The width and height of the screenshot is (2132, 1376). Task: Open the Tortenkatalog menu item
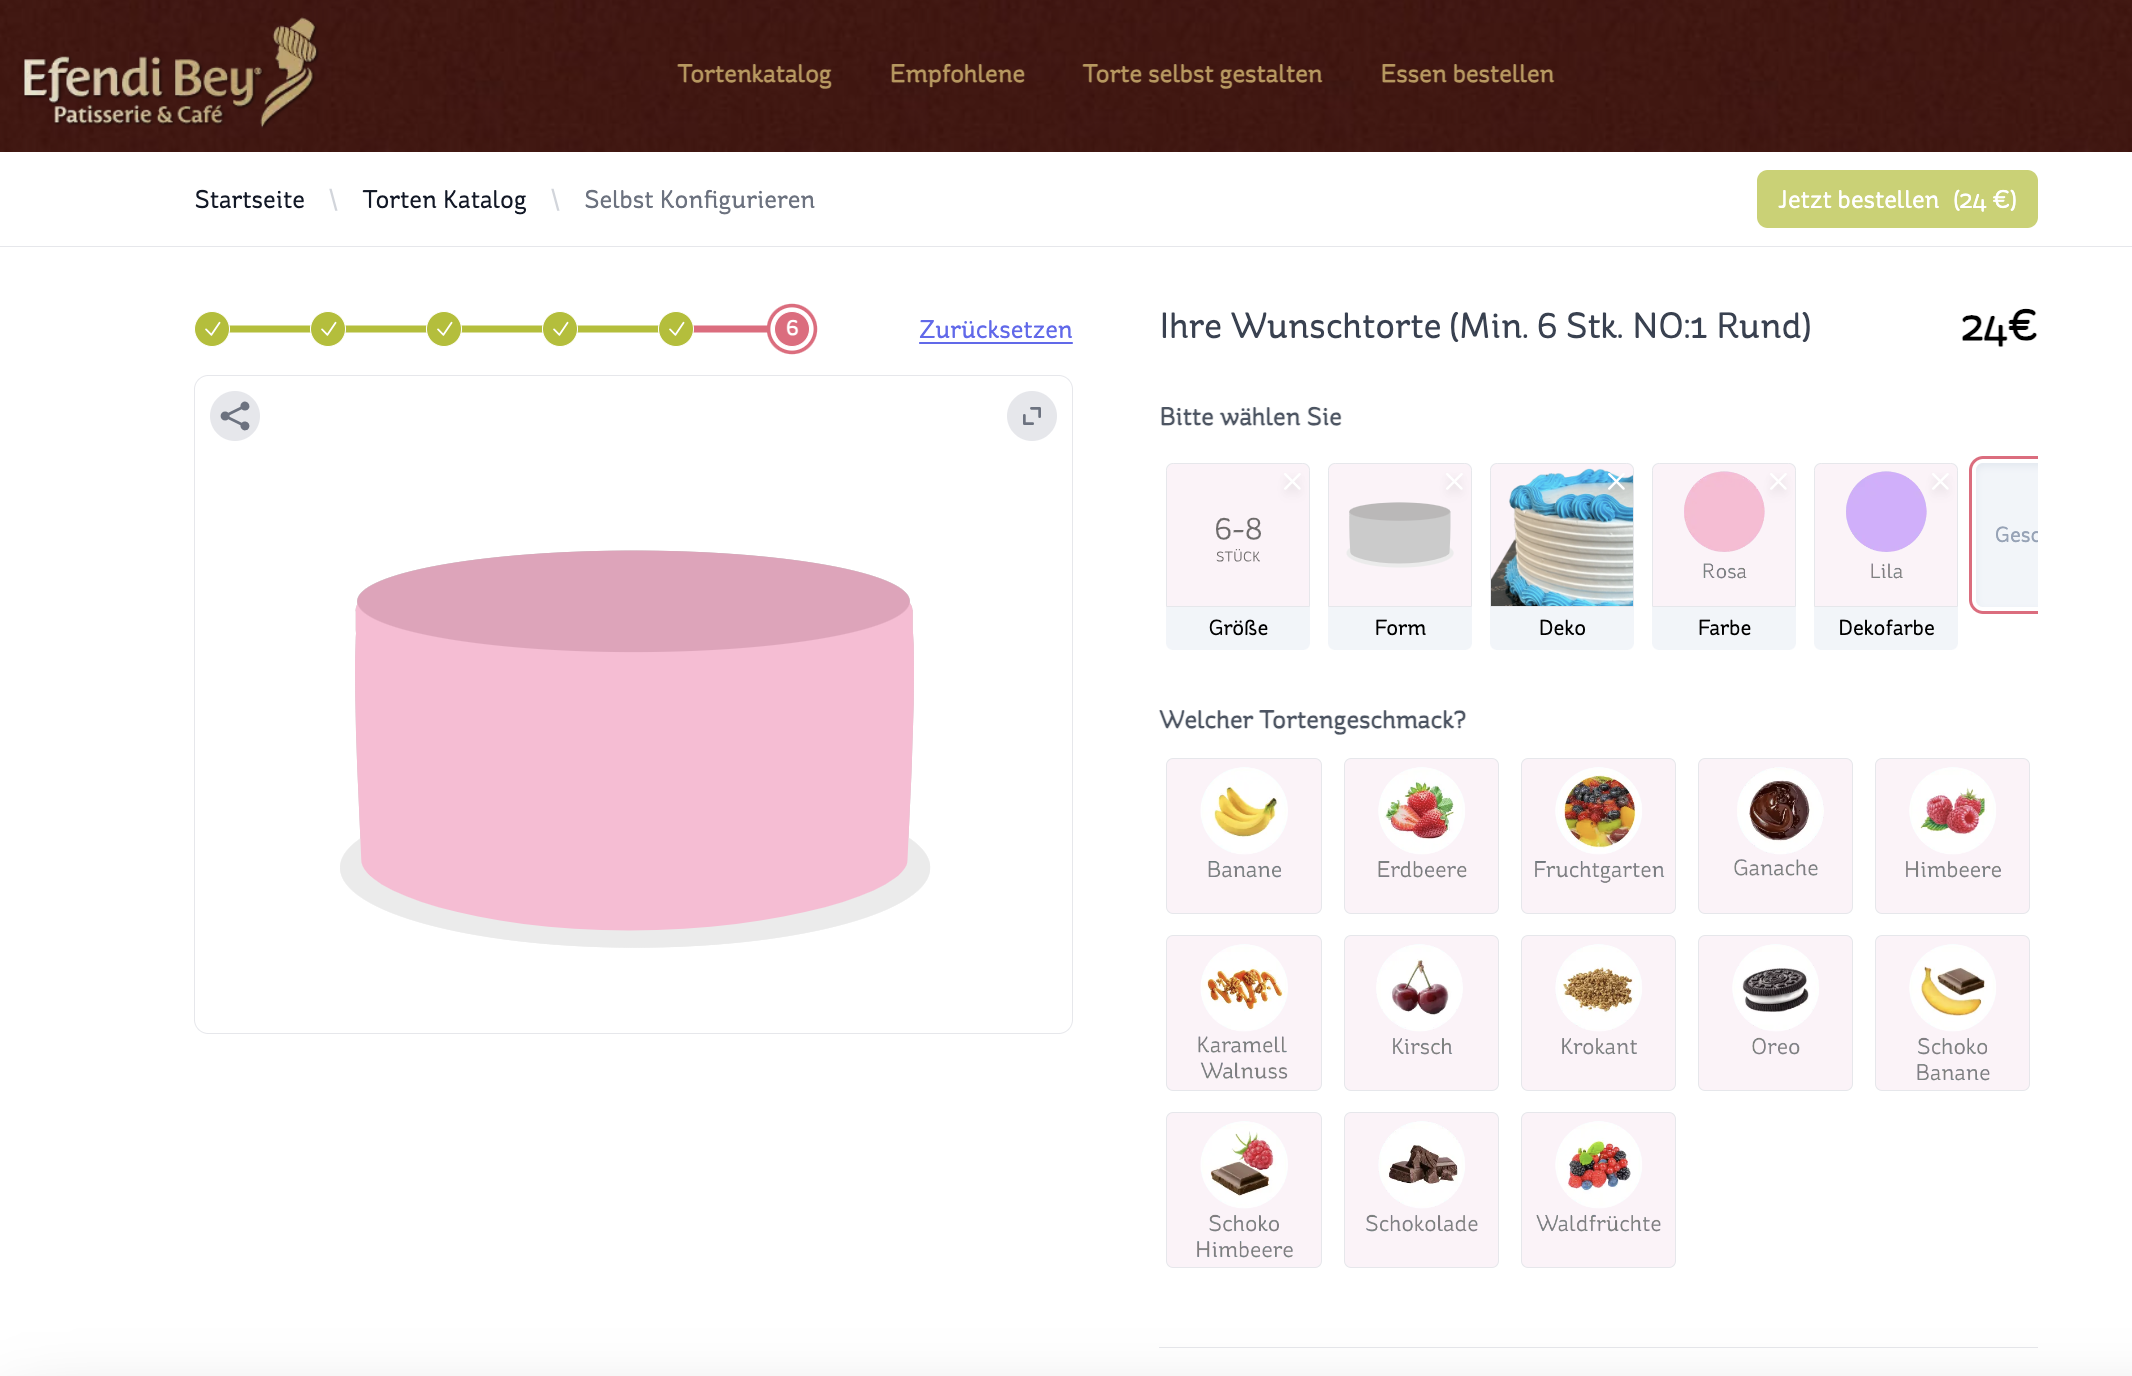(x=754, y=74)
